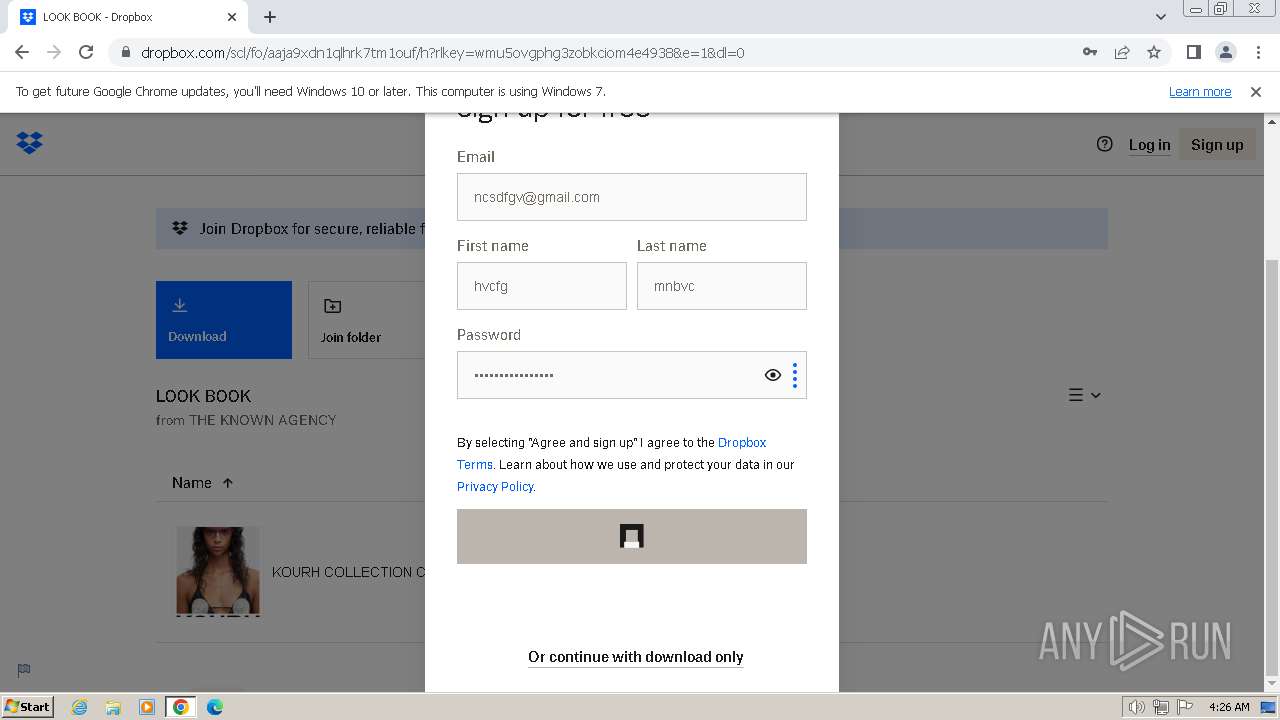Click the report flag icon at page bottom
Screen dimensions: 1280x720
coord(24,670)
